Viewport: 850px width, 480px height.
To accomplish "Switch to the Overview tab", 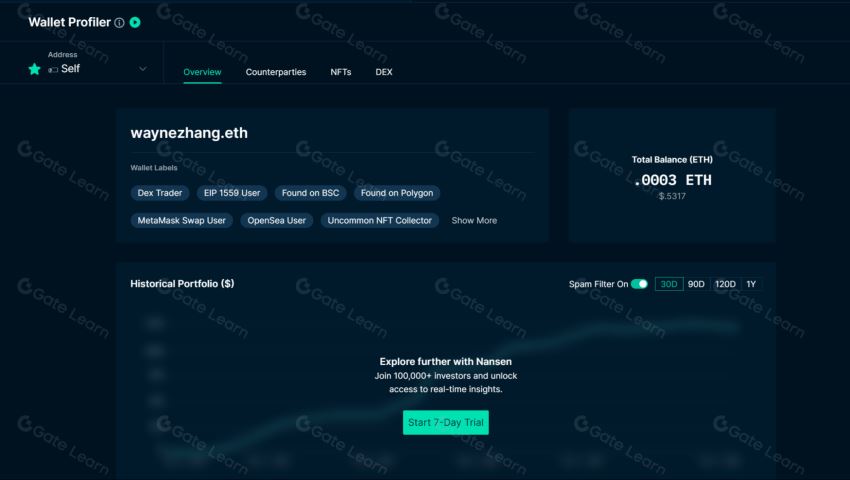I will pos(202,72).
